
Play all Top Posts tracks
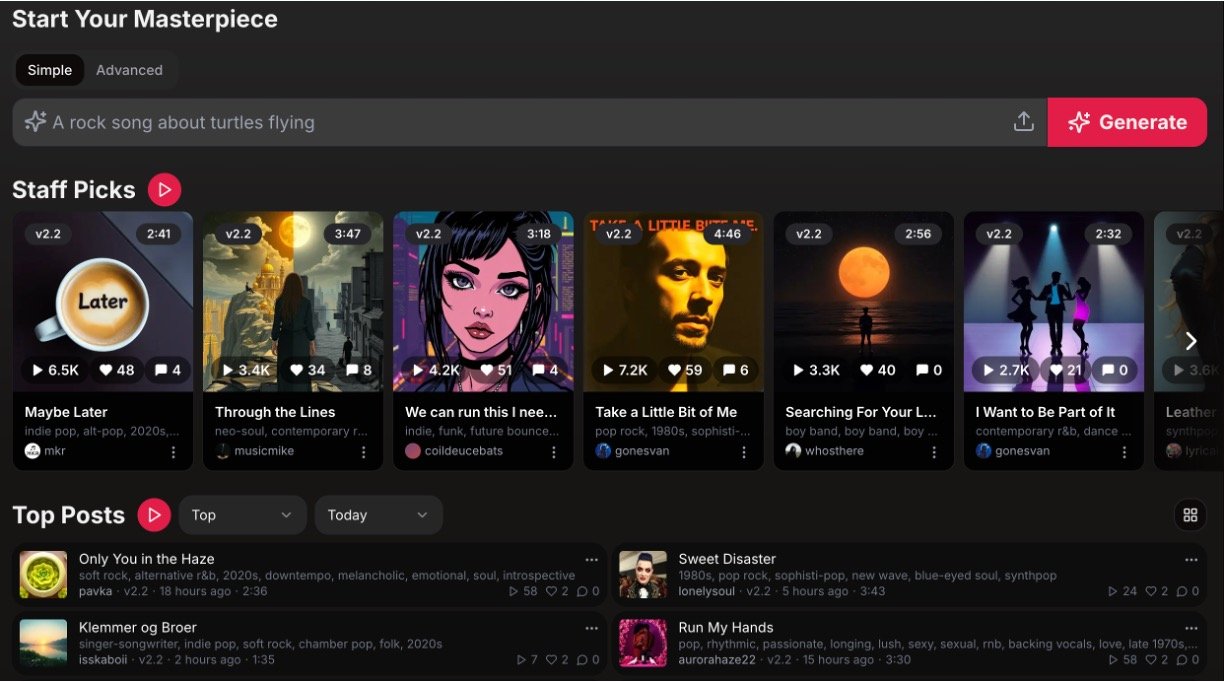(x=153, y=515)
